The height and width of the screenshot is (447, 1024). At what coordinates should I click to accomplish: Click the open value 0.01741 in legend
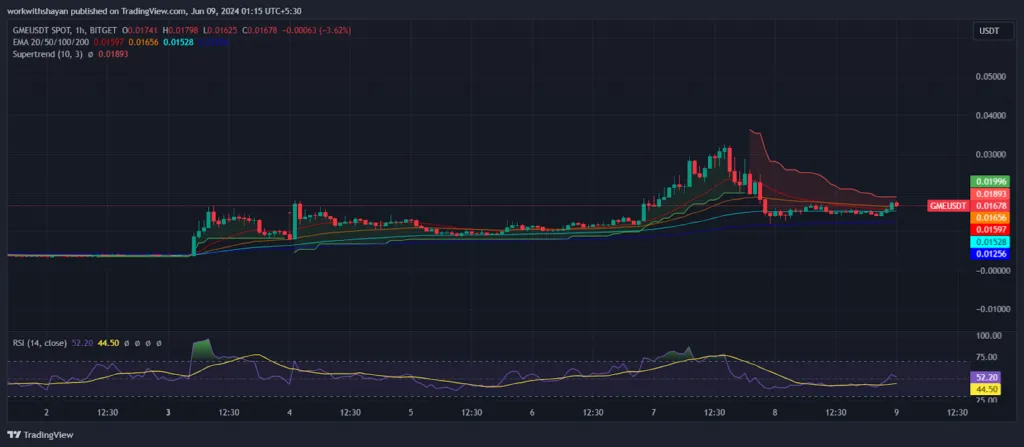(142, 30)
